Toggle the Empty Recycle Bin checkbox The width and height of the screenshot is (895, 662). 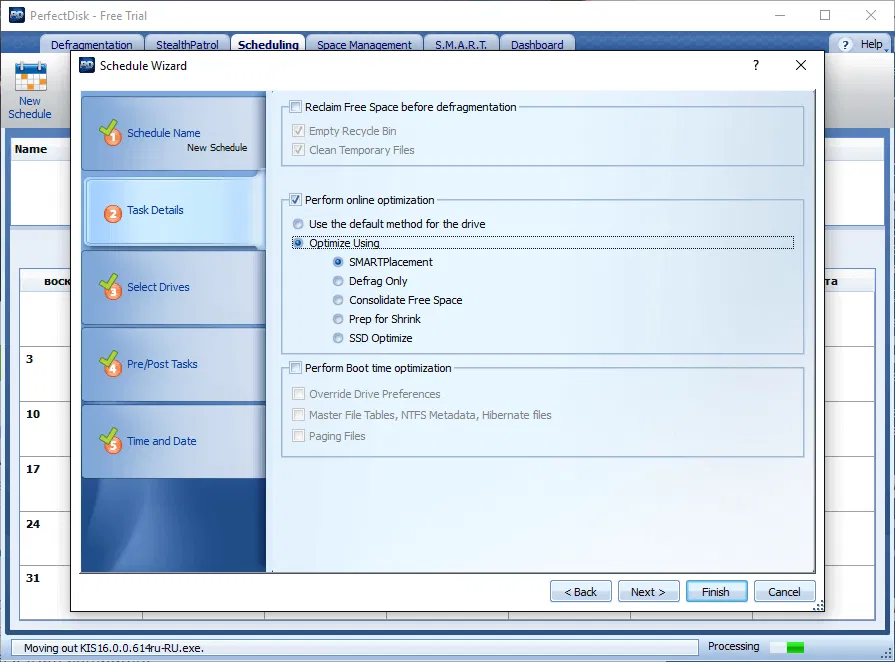[298, 131]
